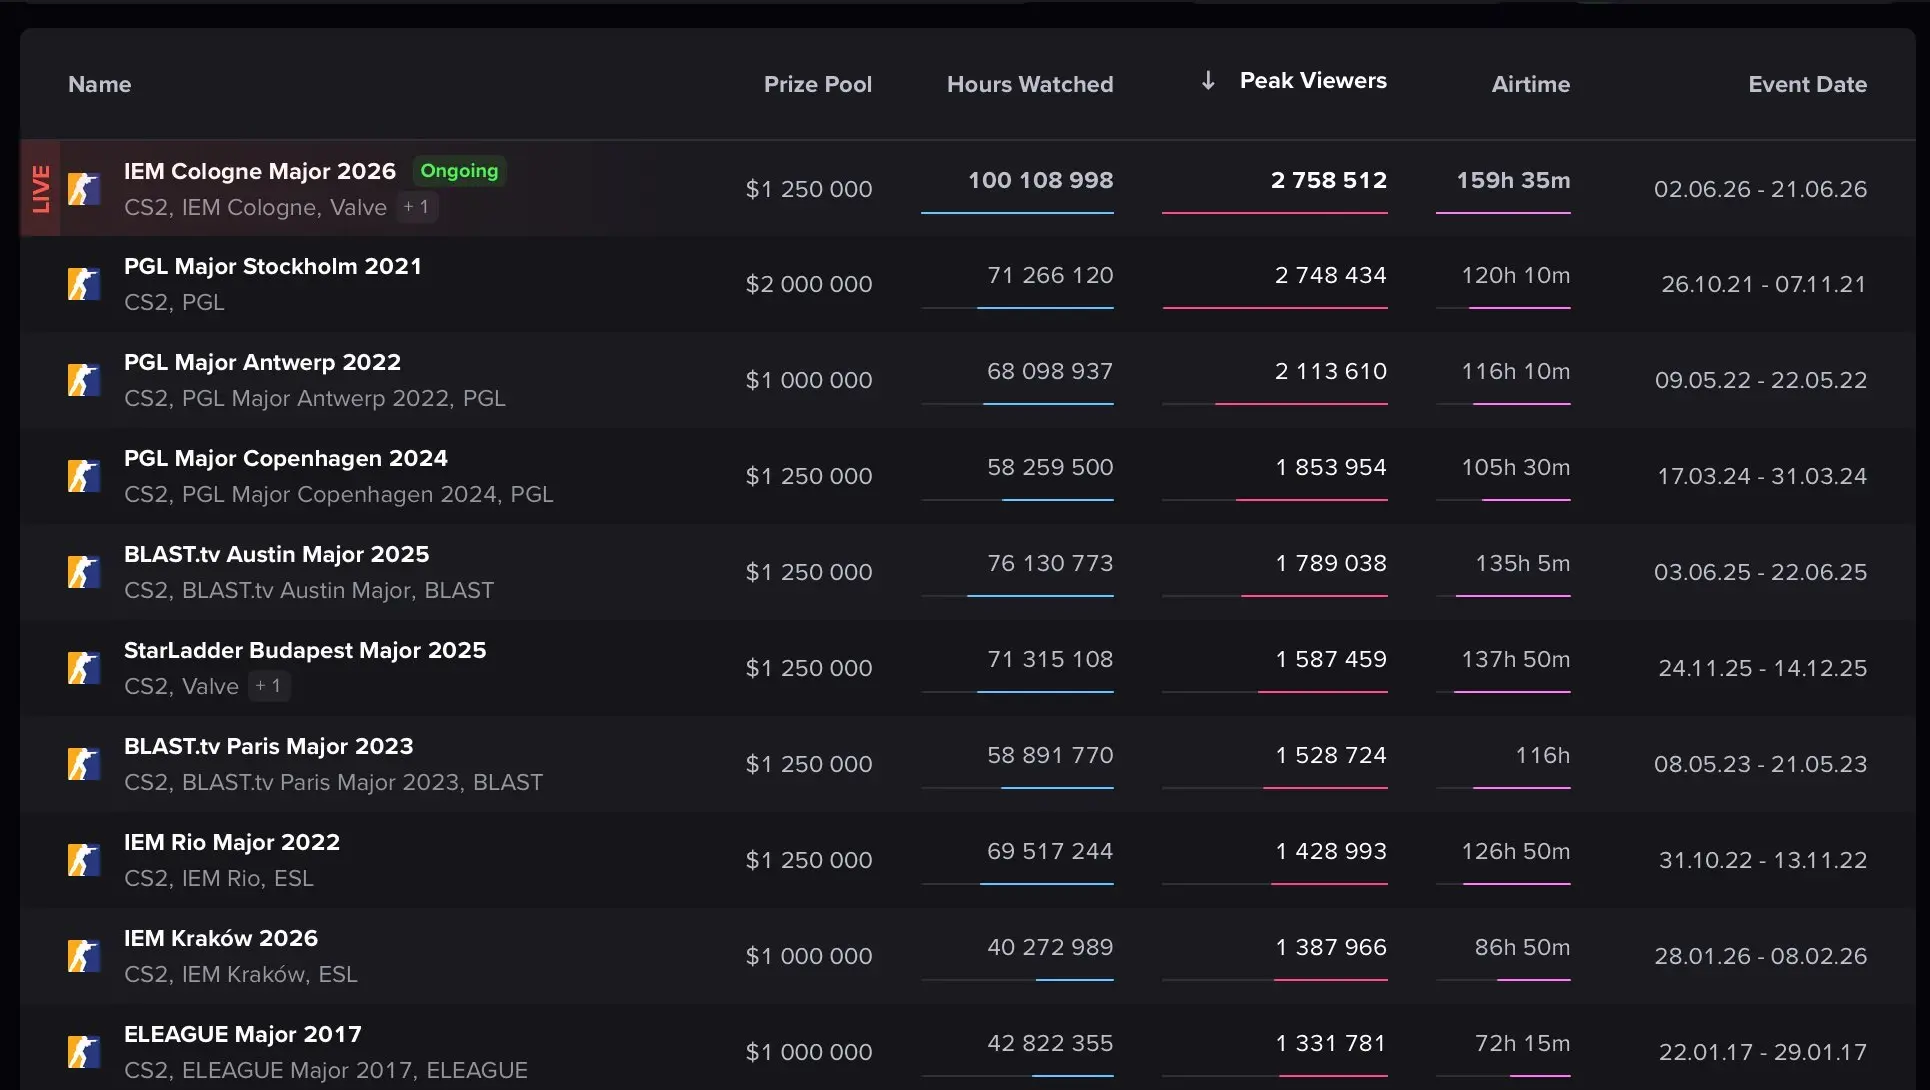This screenshot has height=1090, width=1930.
Task: Sort the table by Hours Watched
Action: click(x=1030, y=85)
